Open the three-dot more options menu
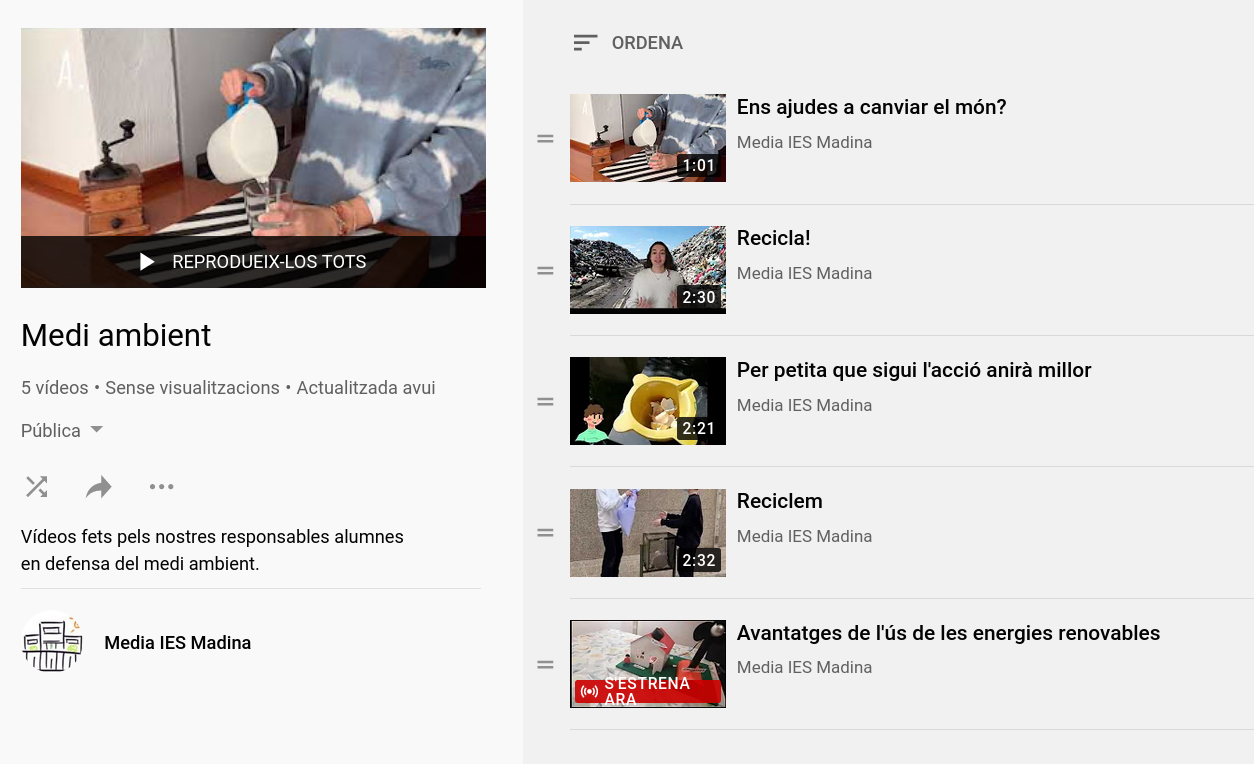 point(161,487)
